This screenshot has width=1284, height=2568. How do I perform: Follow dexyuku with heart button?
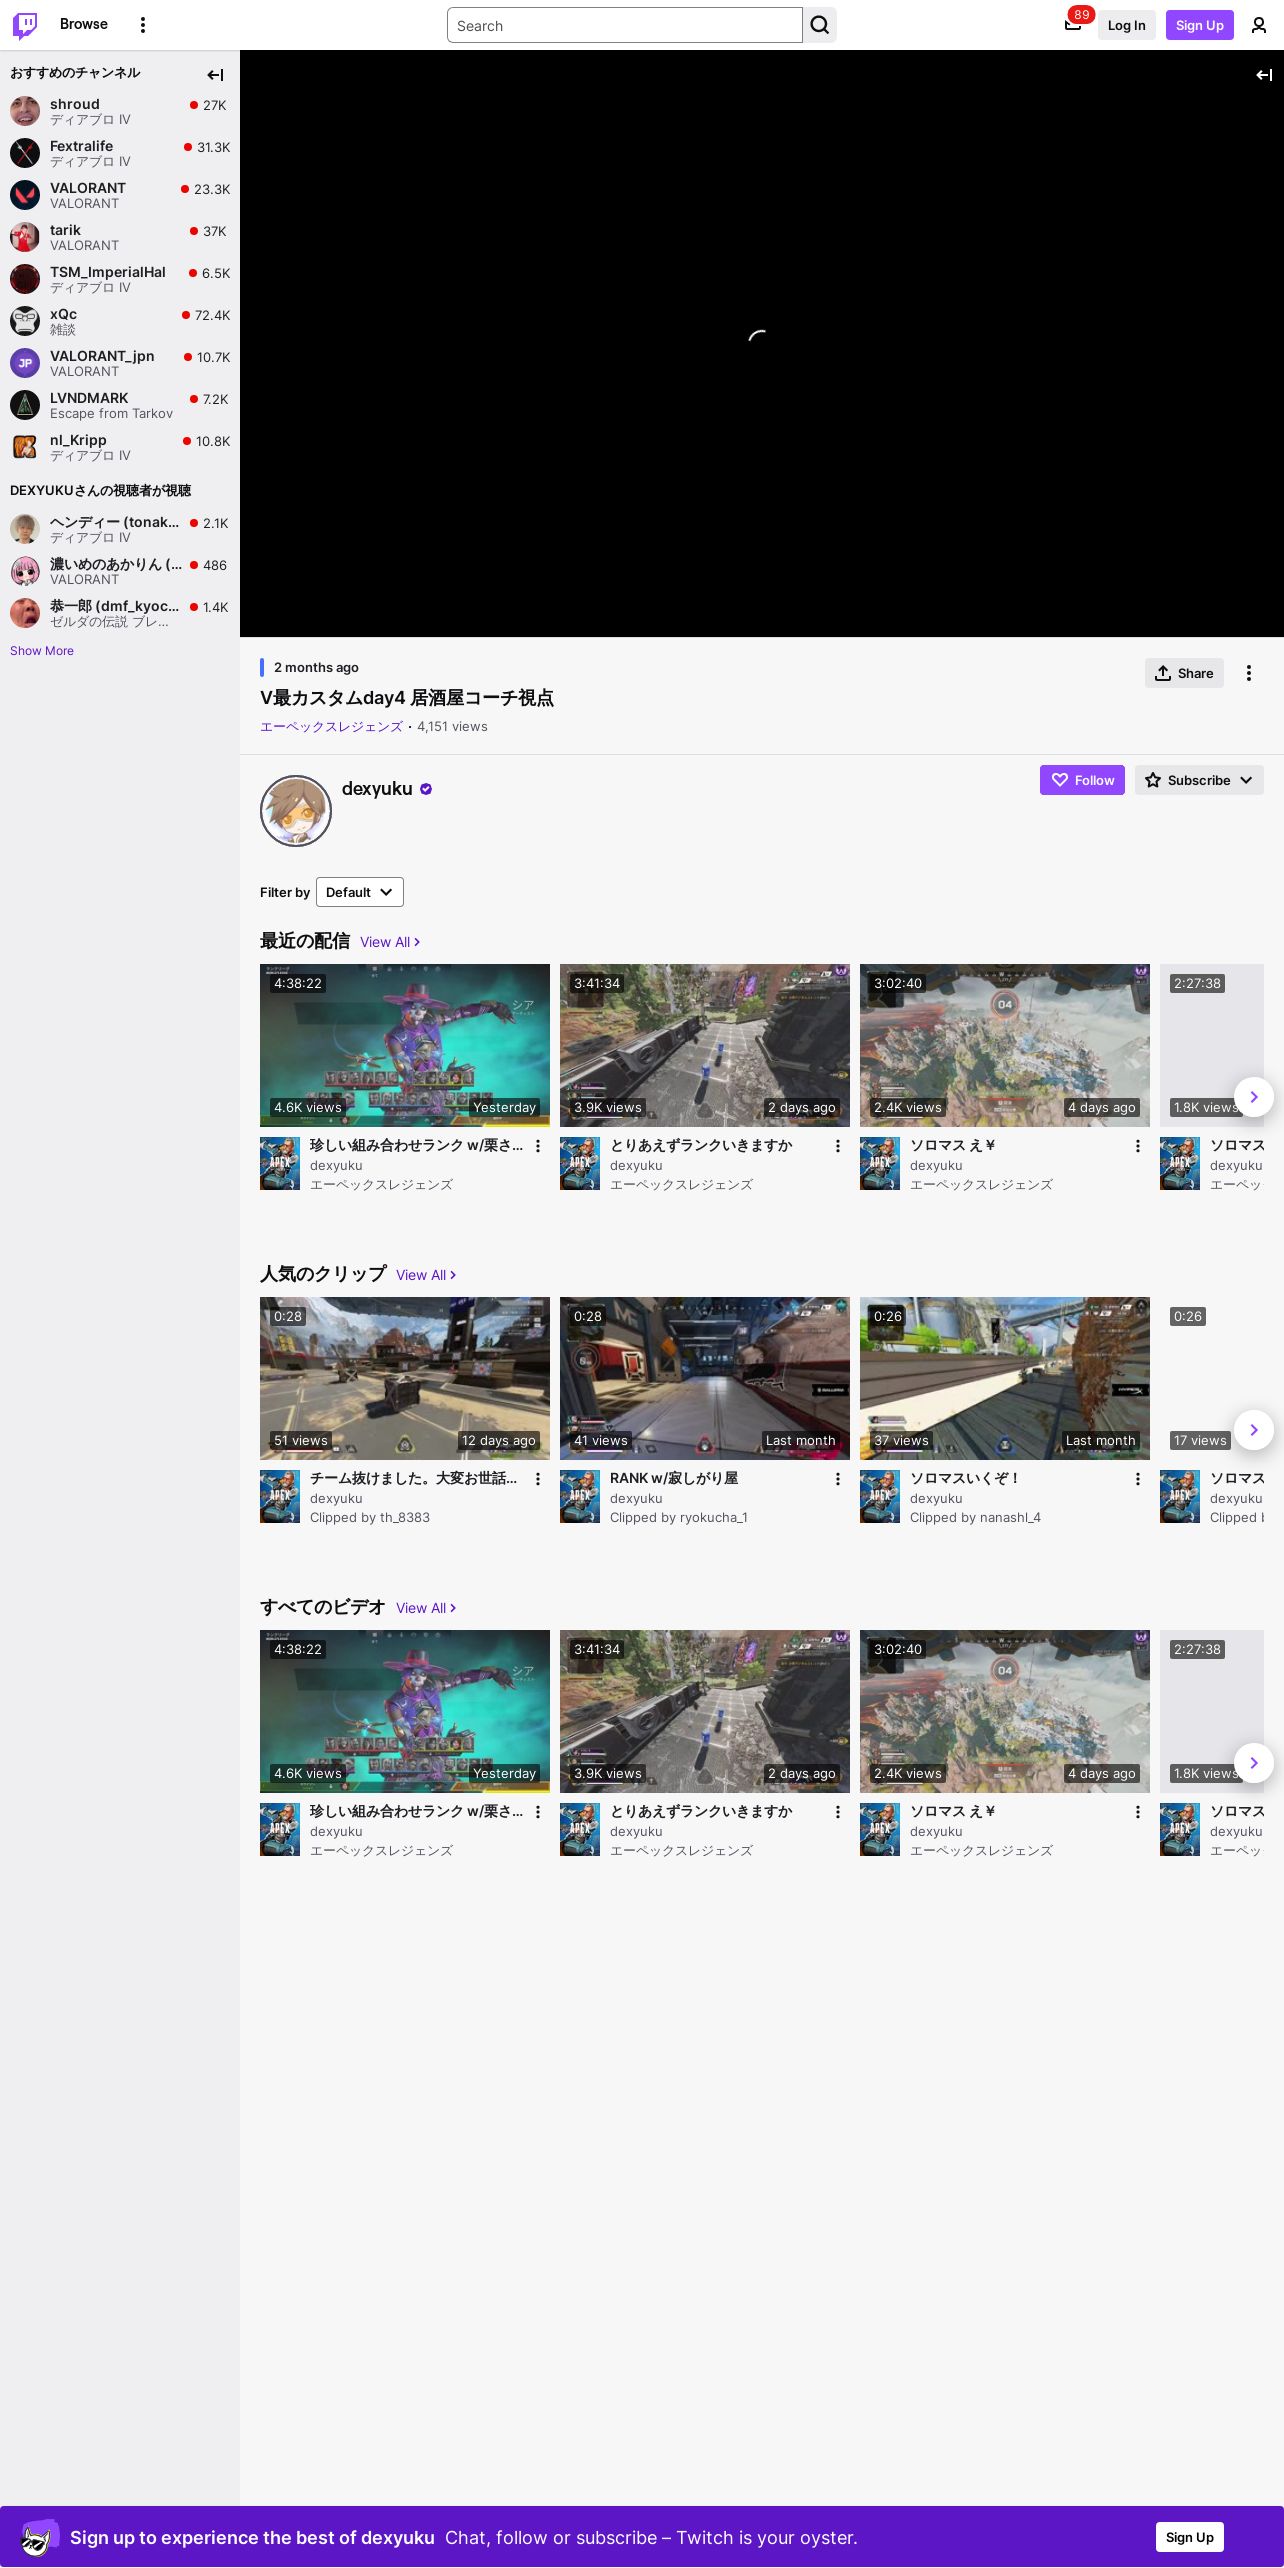click(1082, 780)
